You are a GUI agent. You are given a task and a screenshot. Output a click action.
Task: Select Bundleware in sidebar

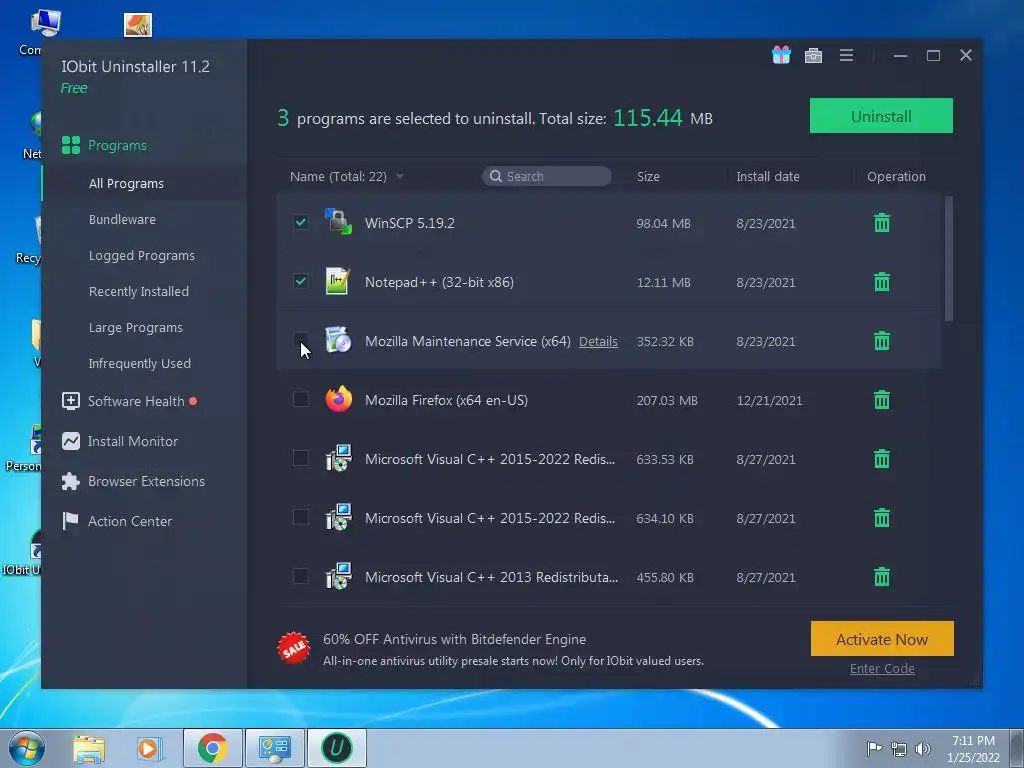[x=122, y=219]
